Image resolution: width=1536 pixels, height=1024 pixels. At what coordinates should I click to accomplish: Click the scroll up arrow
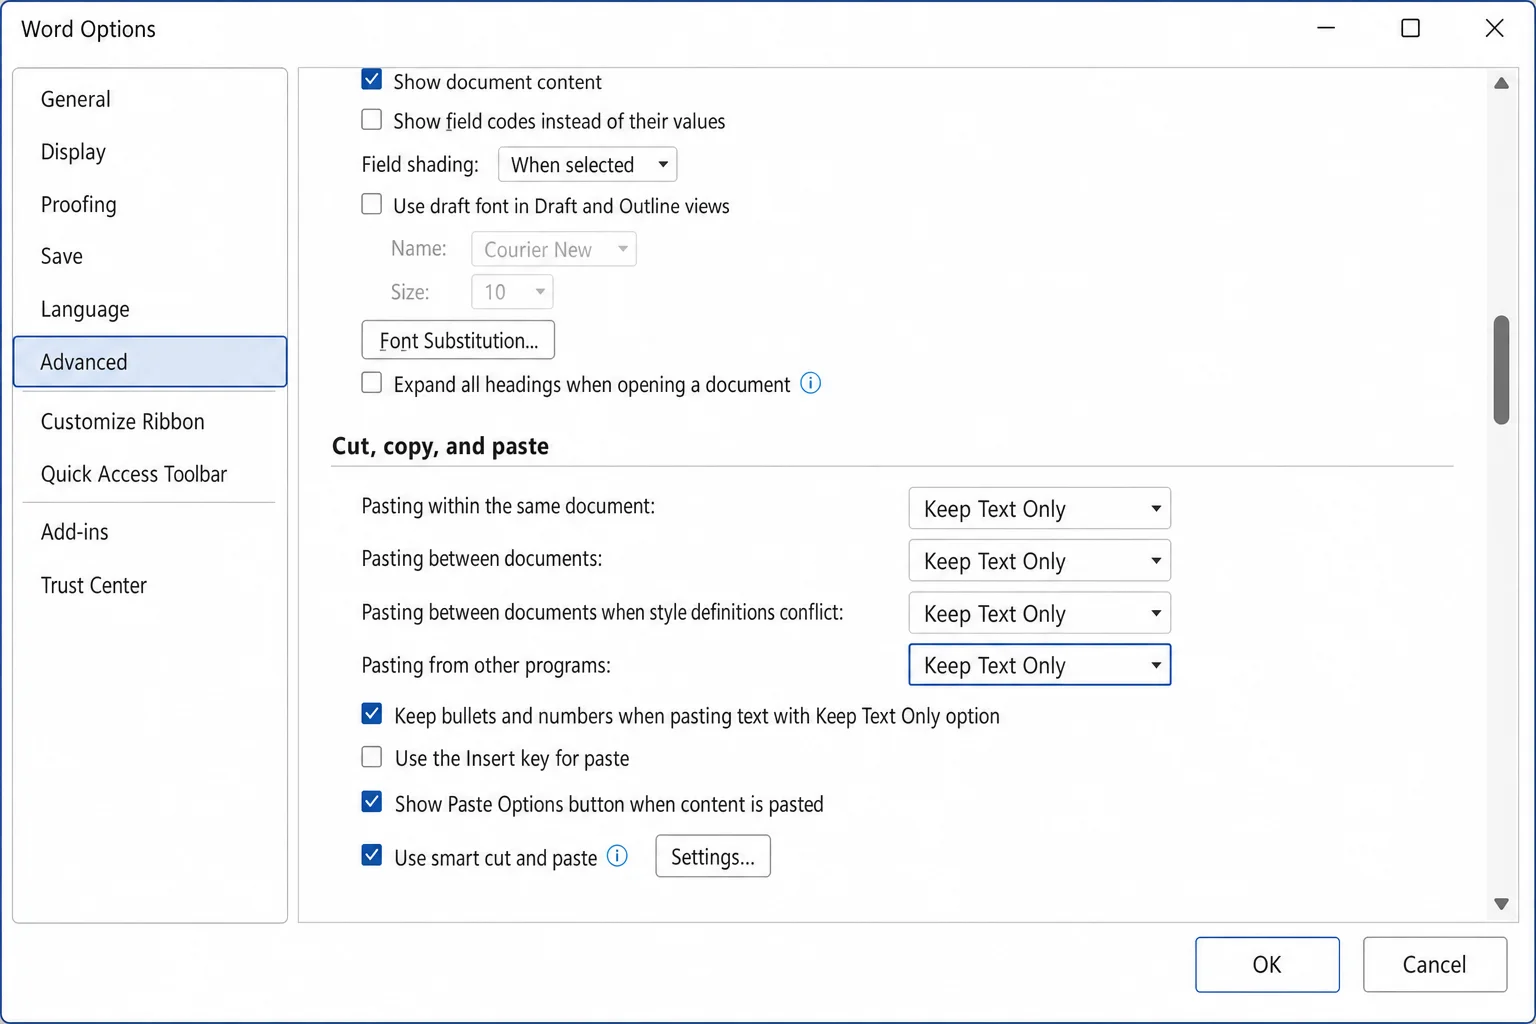(x=1501, y=83)
